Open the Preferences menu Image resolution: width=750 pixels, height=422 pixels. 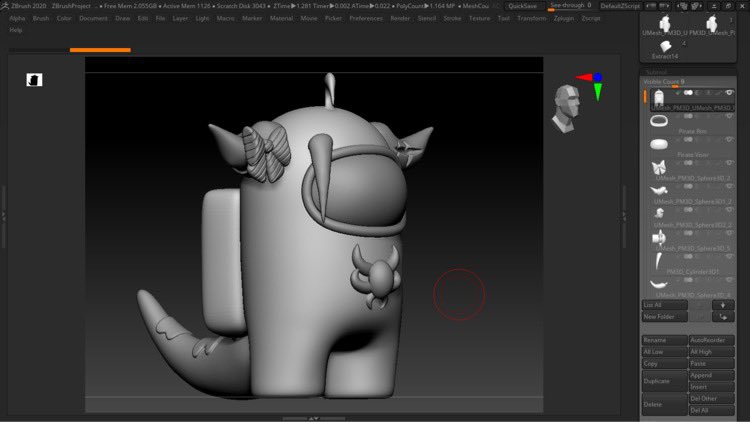pos(366,18)
